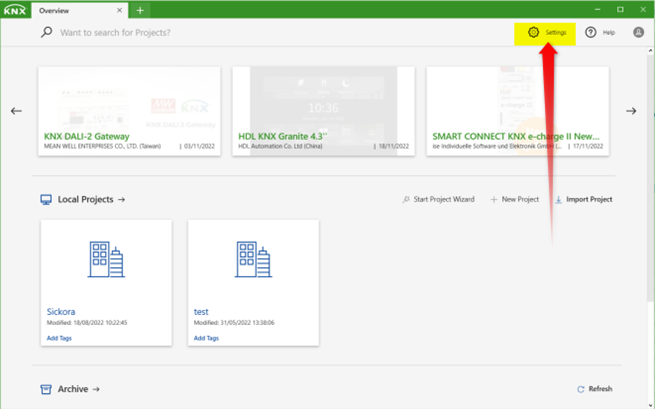Image resolution: width=655 pixels, height=409 pixels.
Task: Choose Import Project
Action: (589, 199)
